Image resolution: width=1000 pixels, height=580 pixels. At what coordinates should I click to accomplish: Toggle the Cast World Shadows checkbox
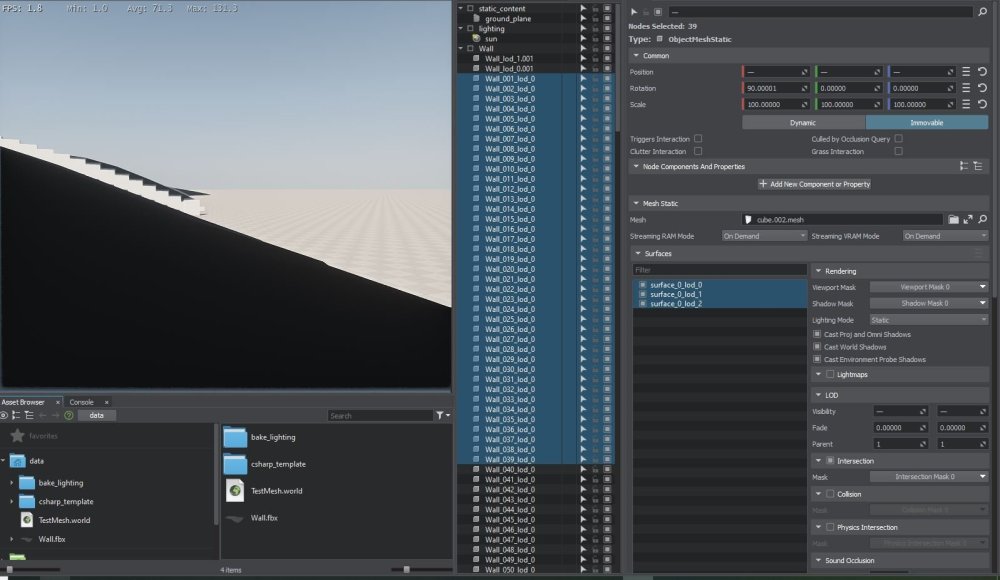click(x=817, y=347)
